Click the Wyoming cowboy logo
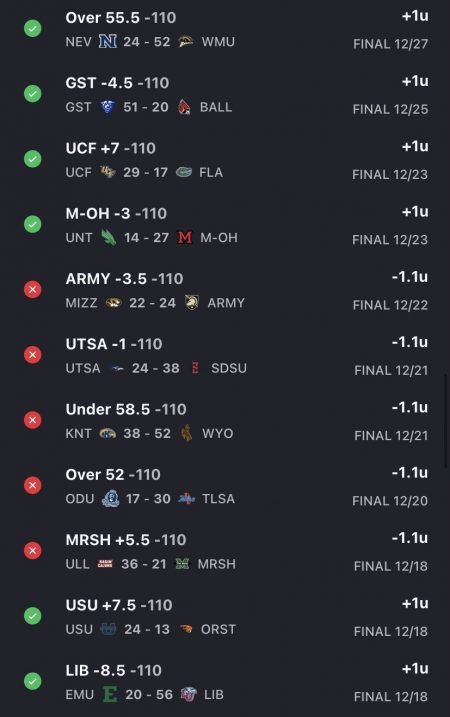450x717 pixels. point(187,433)
